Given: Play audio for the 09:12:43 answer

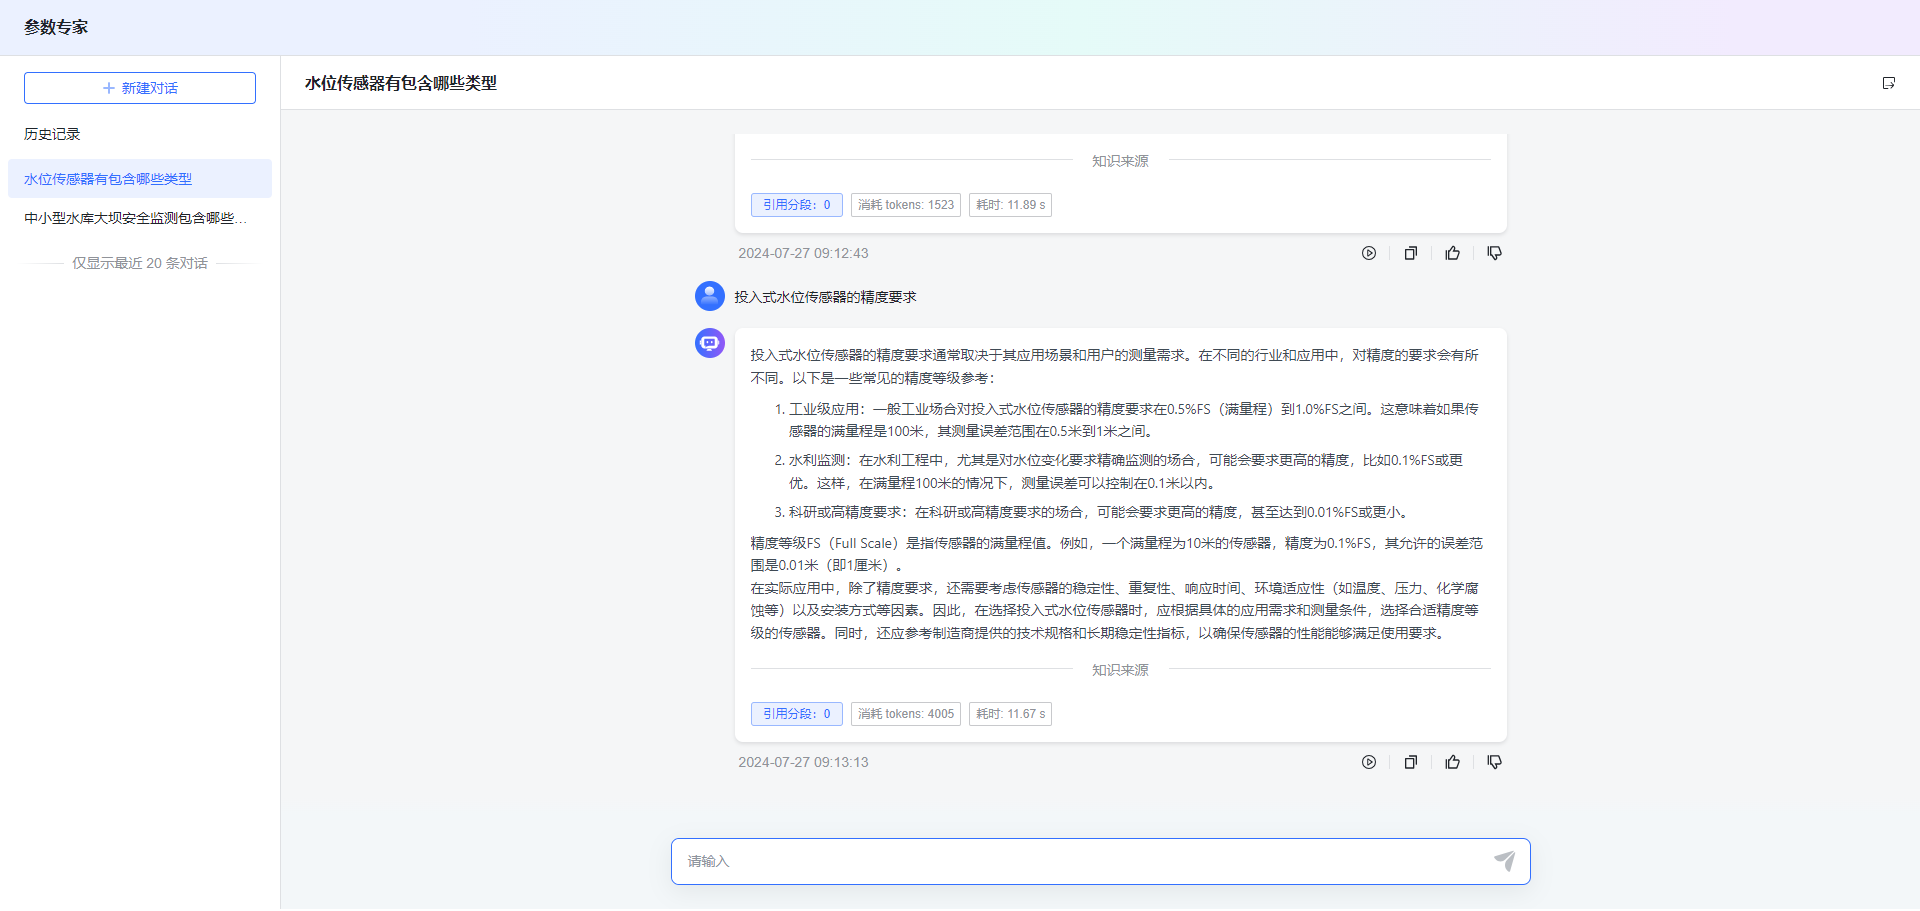Looking at the screenshot, I should tap(1369, 254).
